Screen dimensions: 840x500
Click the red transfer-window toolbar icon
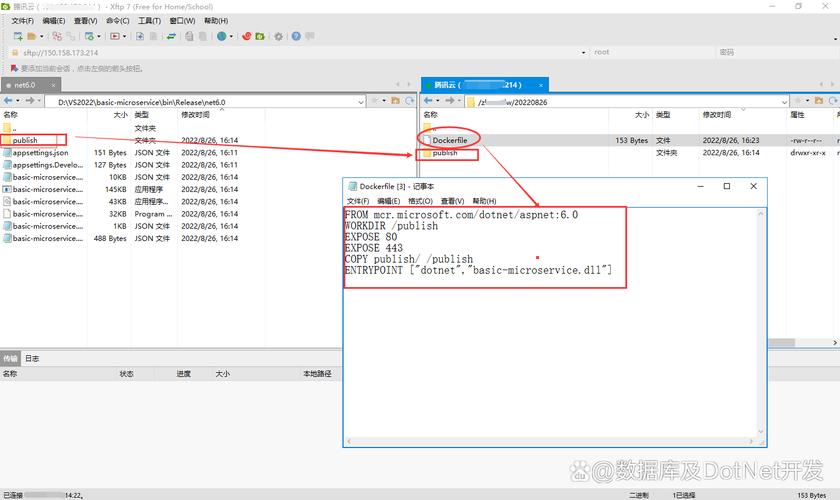tap(115, 36)
